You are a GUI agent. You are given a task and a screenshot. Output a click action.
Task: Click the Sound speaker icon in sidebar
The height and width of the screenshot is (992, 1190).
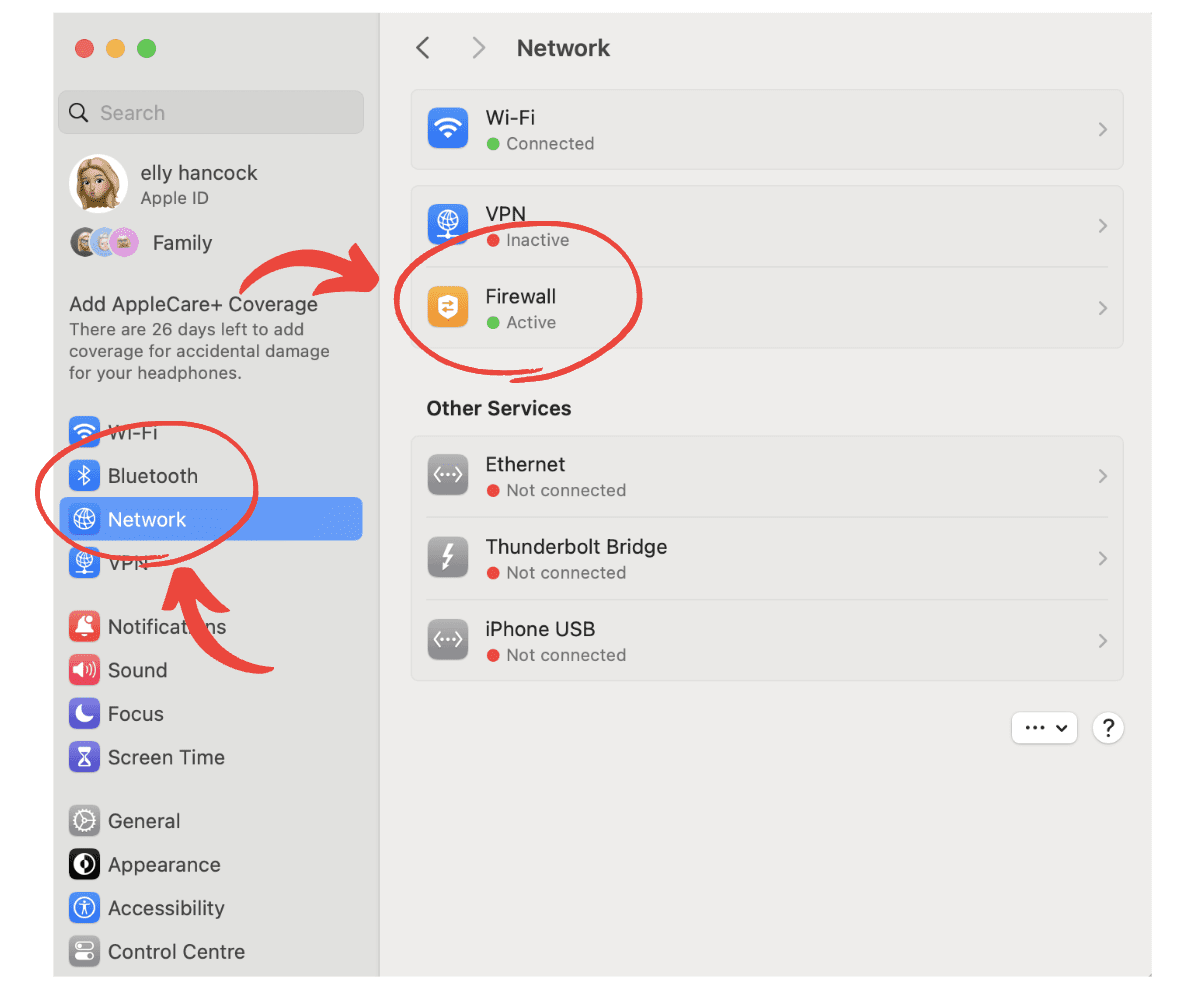[x=84, y=670]
